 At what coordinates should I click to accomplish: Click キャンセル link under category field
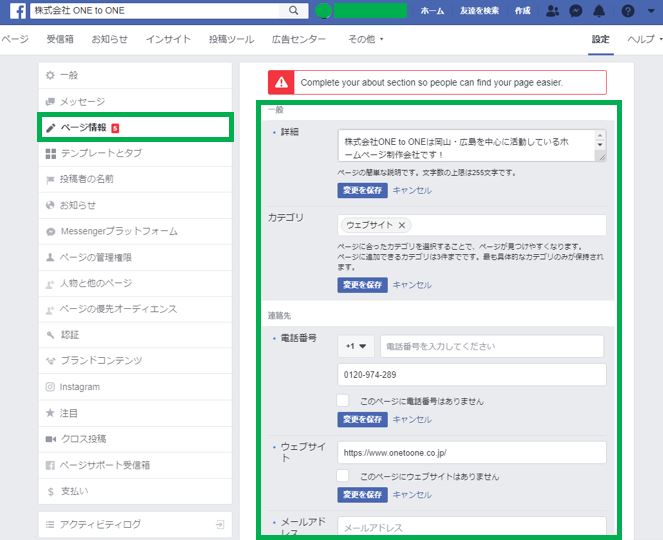(x=412, y=285)
